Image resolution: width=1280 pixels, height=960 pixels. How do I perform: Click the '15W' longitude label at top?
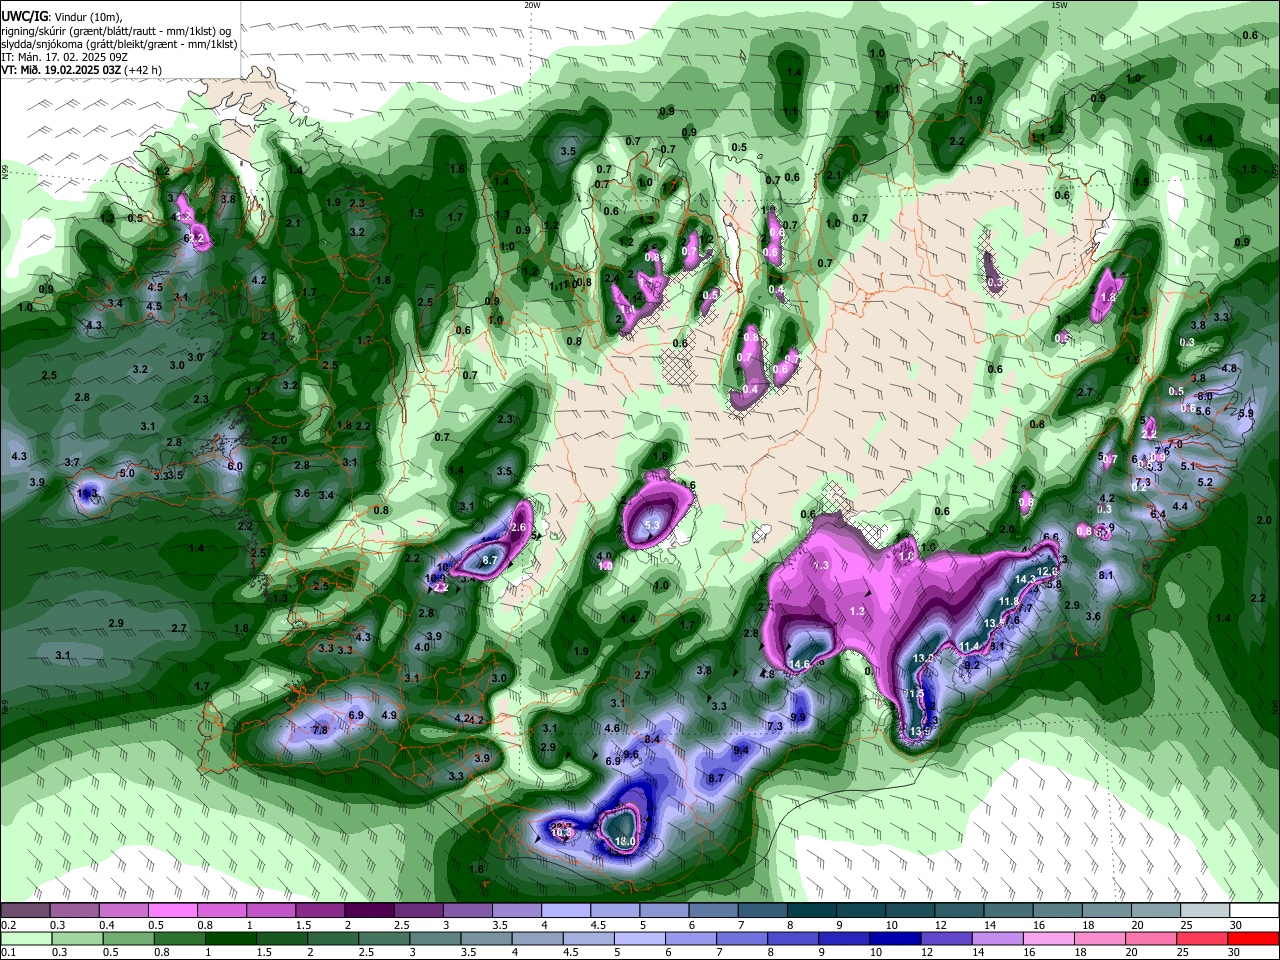tap(1059, 4)
